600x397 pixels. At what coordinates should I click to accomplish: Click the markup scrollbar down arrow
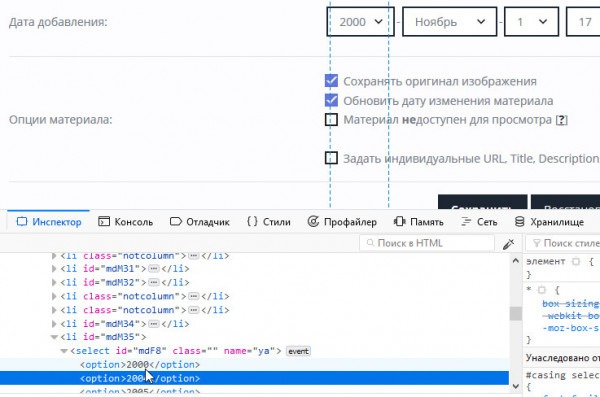[515, 386]
